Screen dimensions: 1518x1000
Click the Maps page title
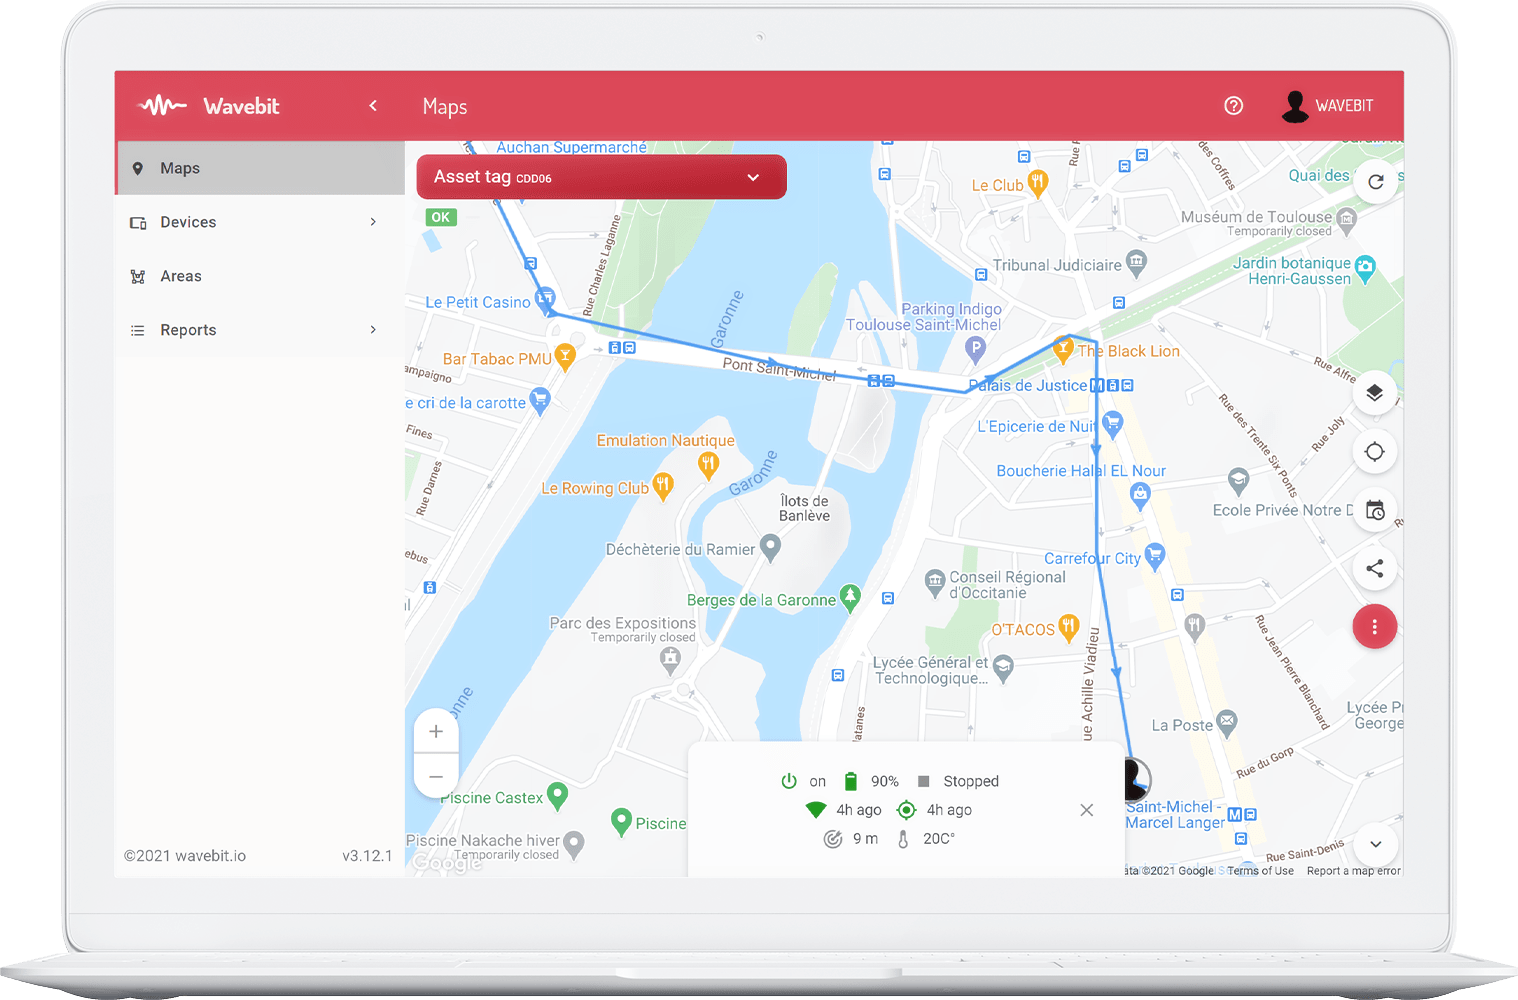coord(445,106)
